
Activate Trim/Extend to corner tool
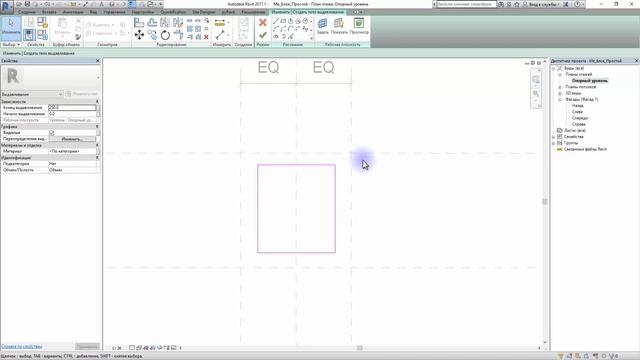pos(178,35)
